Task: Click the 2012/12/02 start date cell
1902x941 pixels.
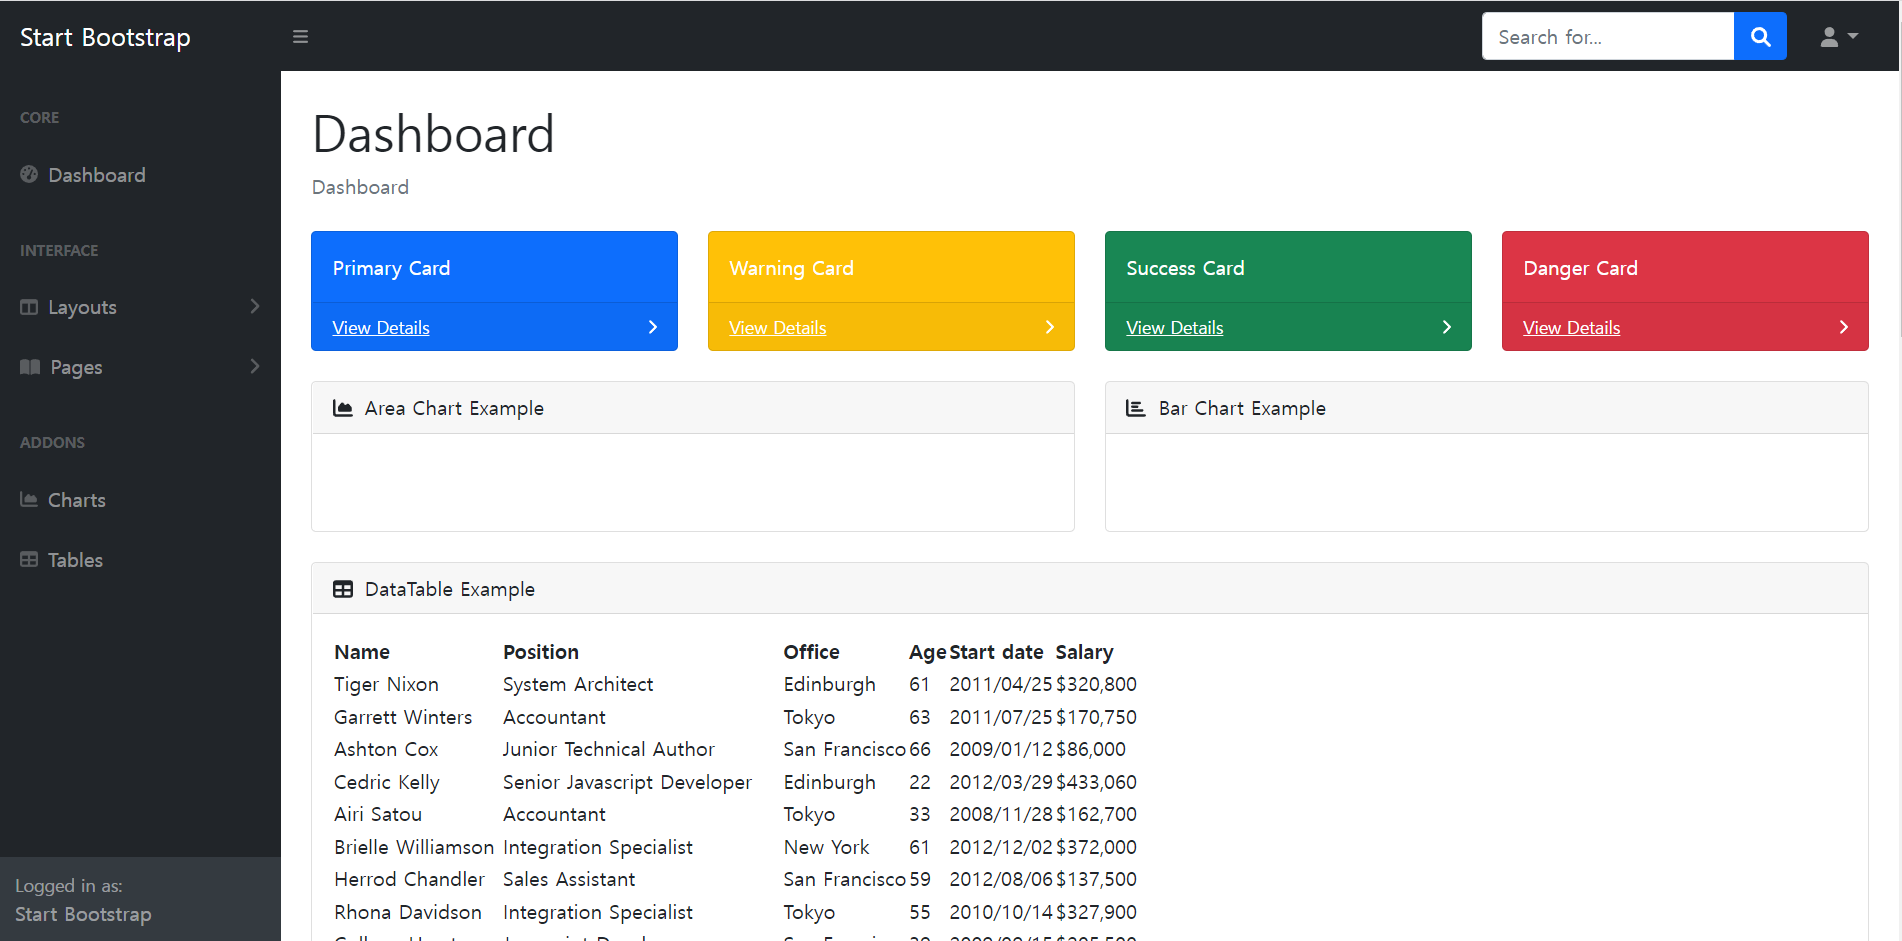Action: [1001, 847]
